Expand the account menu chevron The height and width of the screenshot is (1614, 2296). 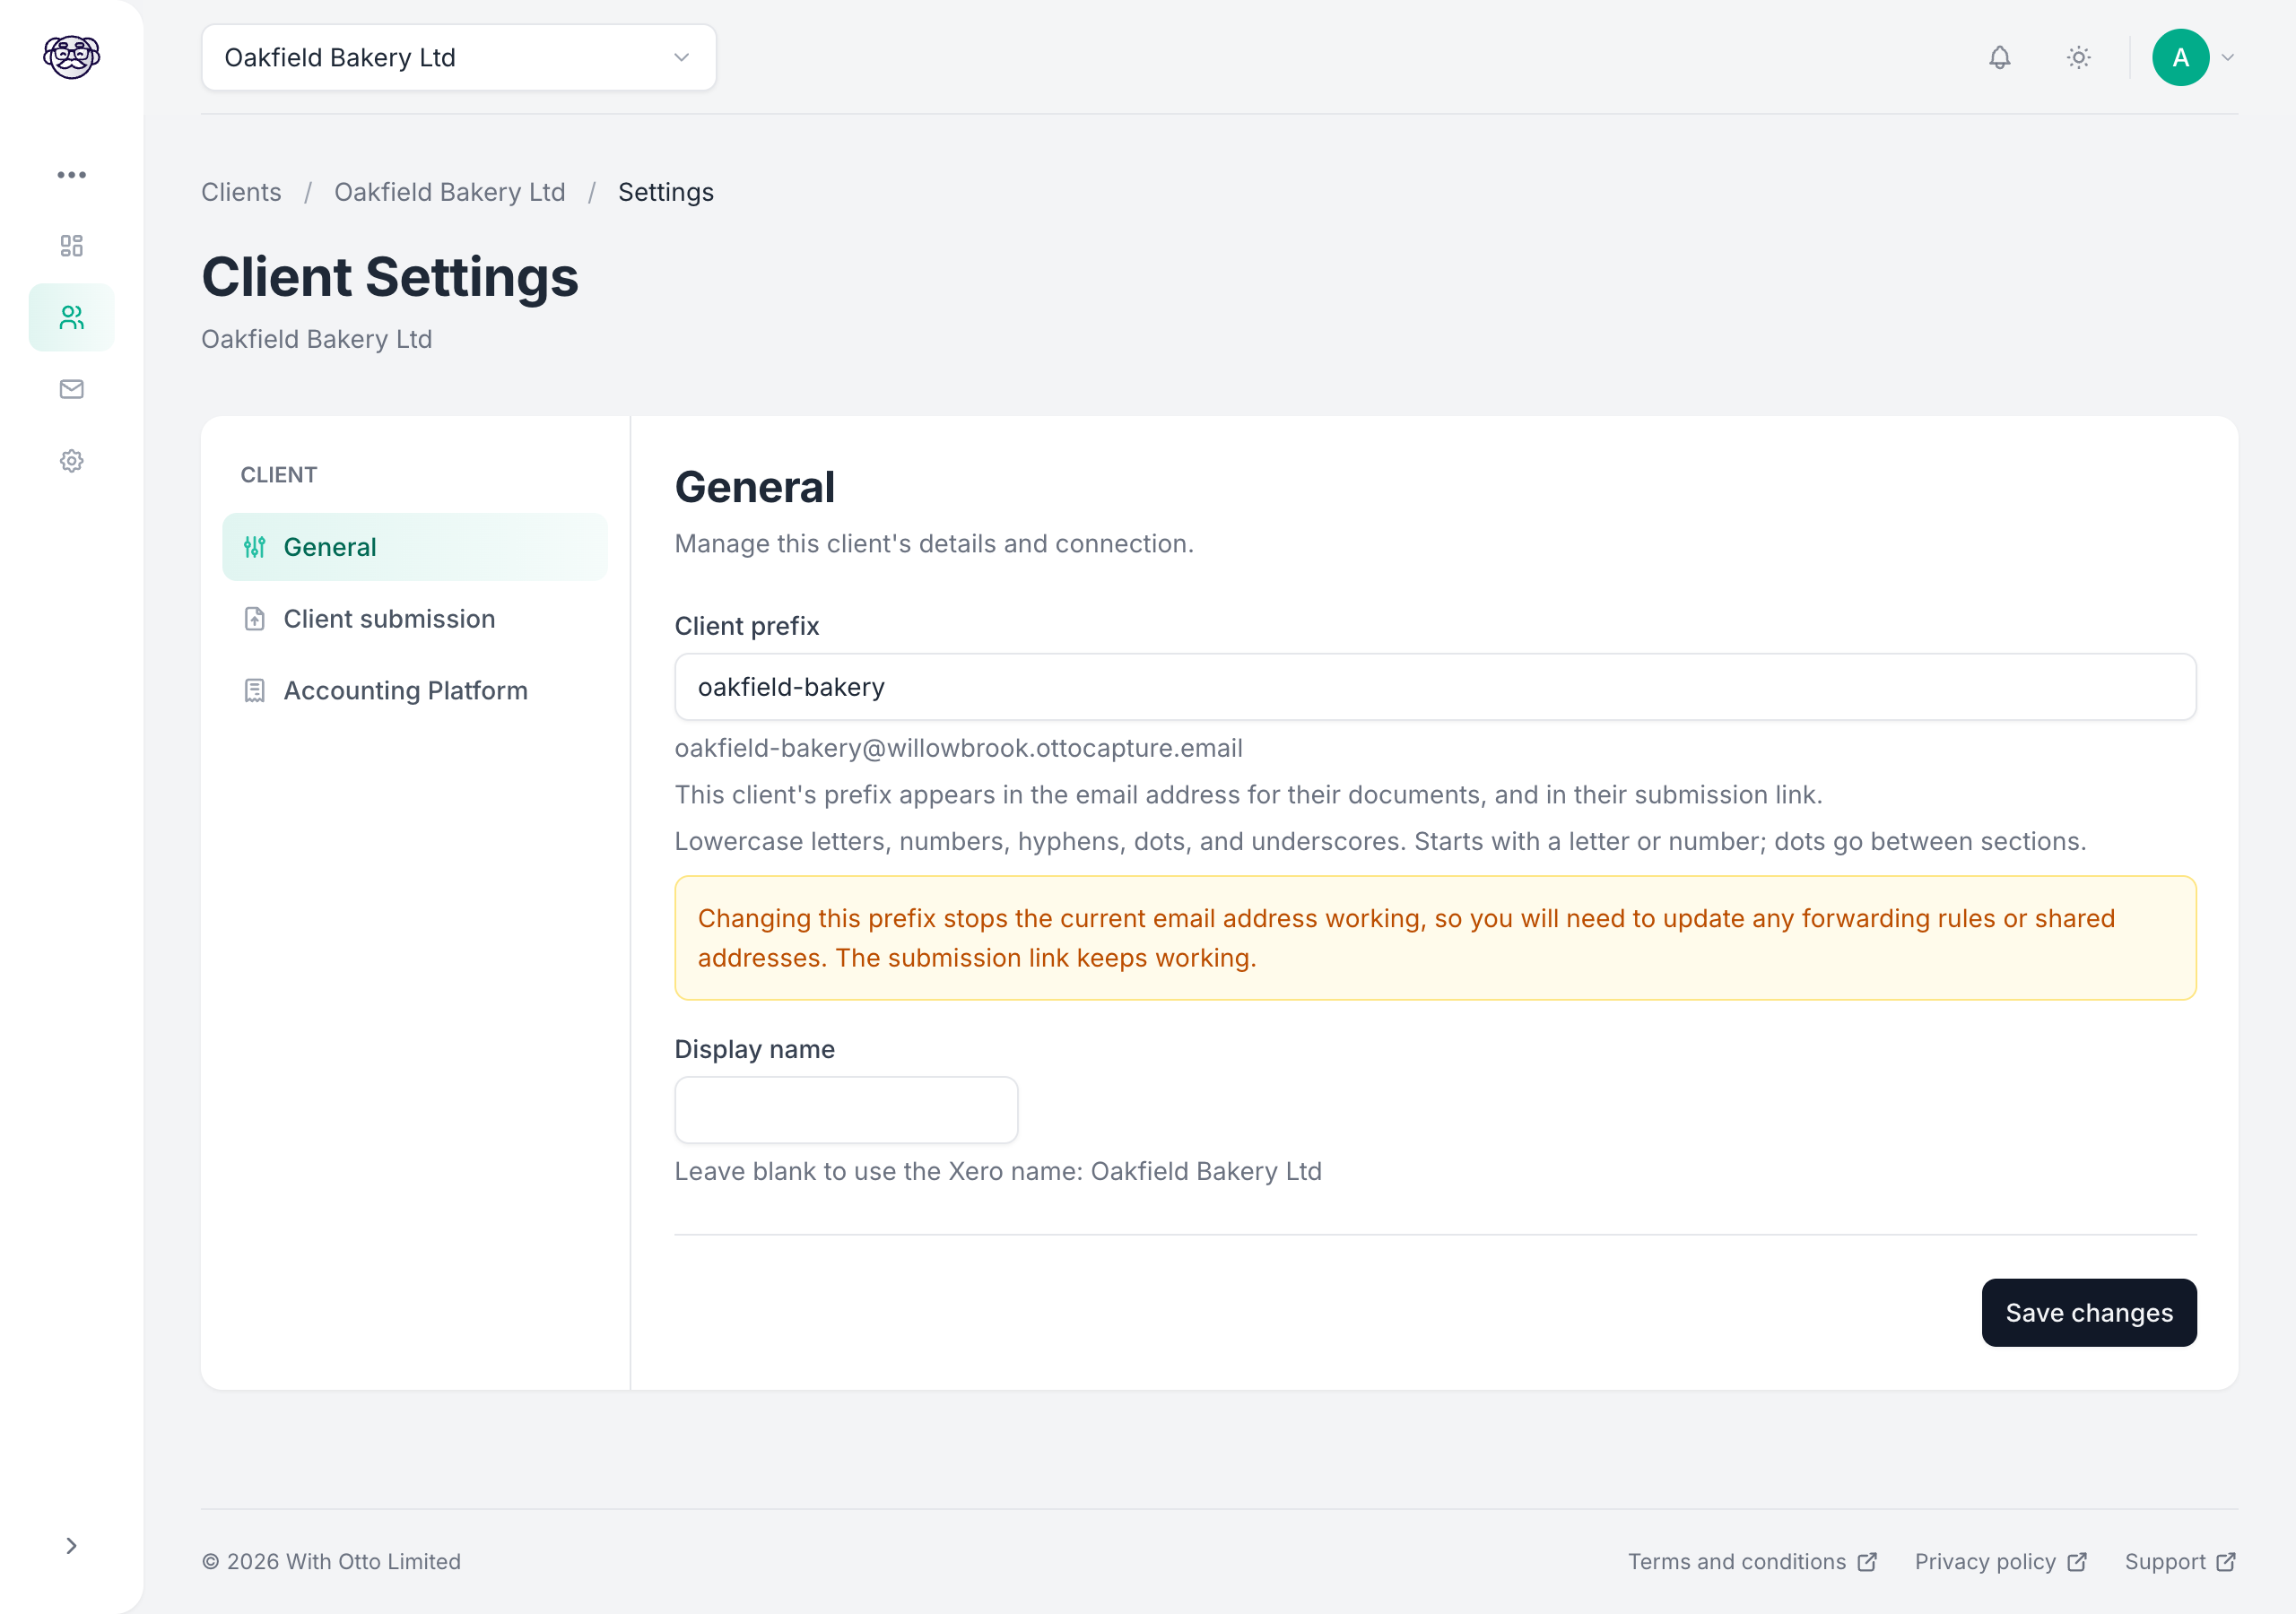[x=2228, y=57]
